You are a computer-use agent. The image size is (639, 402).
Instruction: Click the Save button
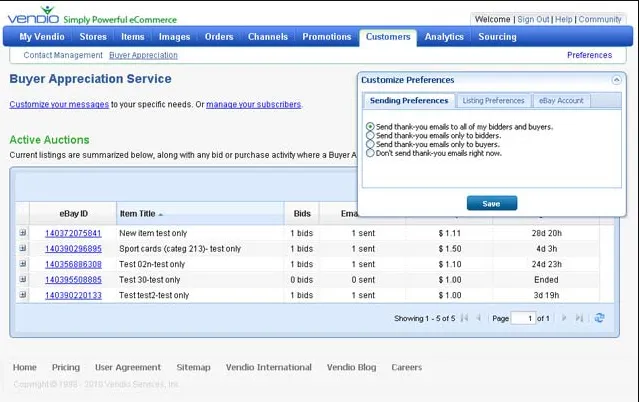(492, 203)
